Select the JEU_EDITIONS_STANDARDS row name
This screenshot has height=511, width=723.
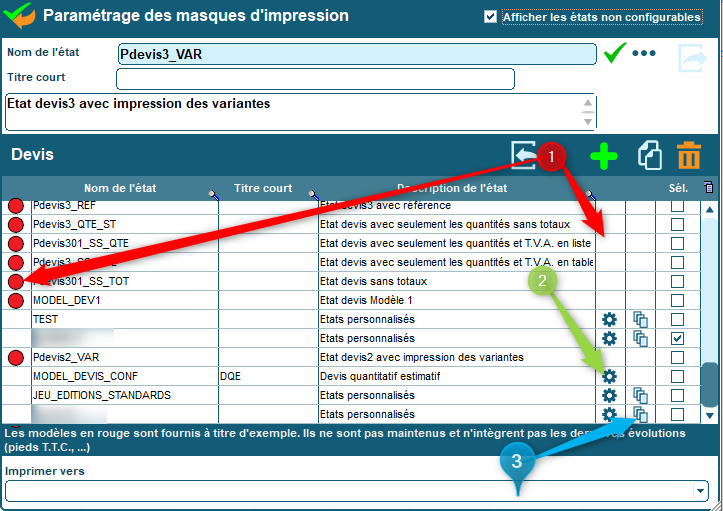(x=102, y=395)
